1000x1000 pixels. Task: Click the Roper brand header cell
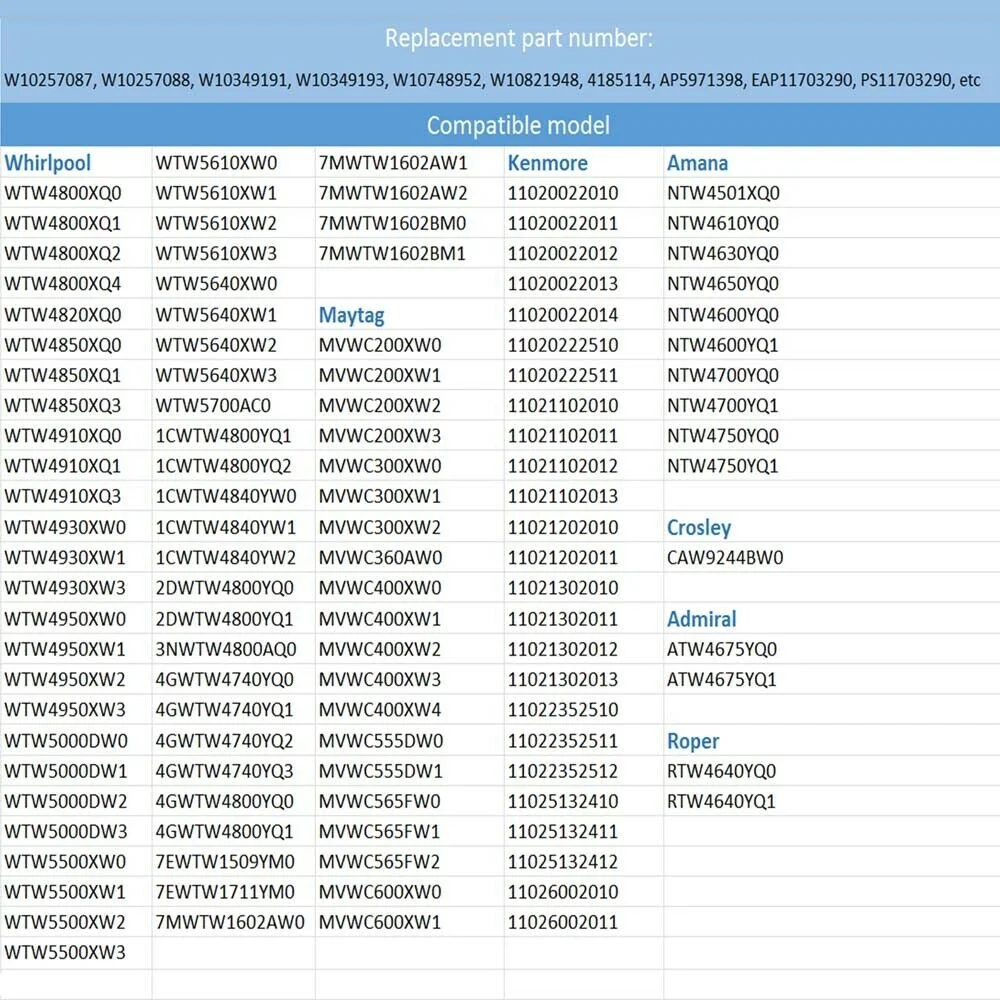point(693,741)
